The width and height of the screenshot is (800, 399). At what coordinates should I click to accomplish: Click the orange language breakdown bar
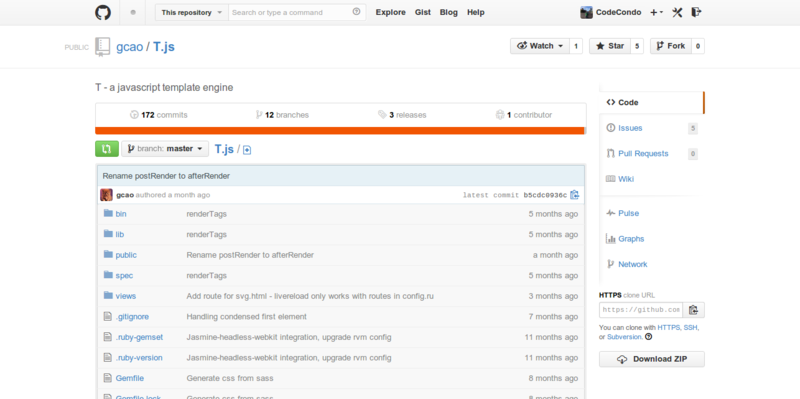click(x=340, y=131)
